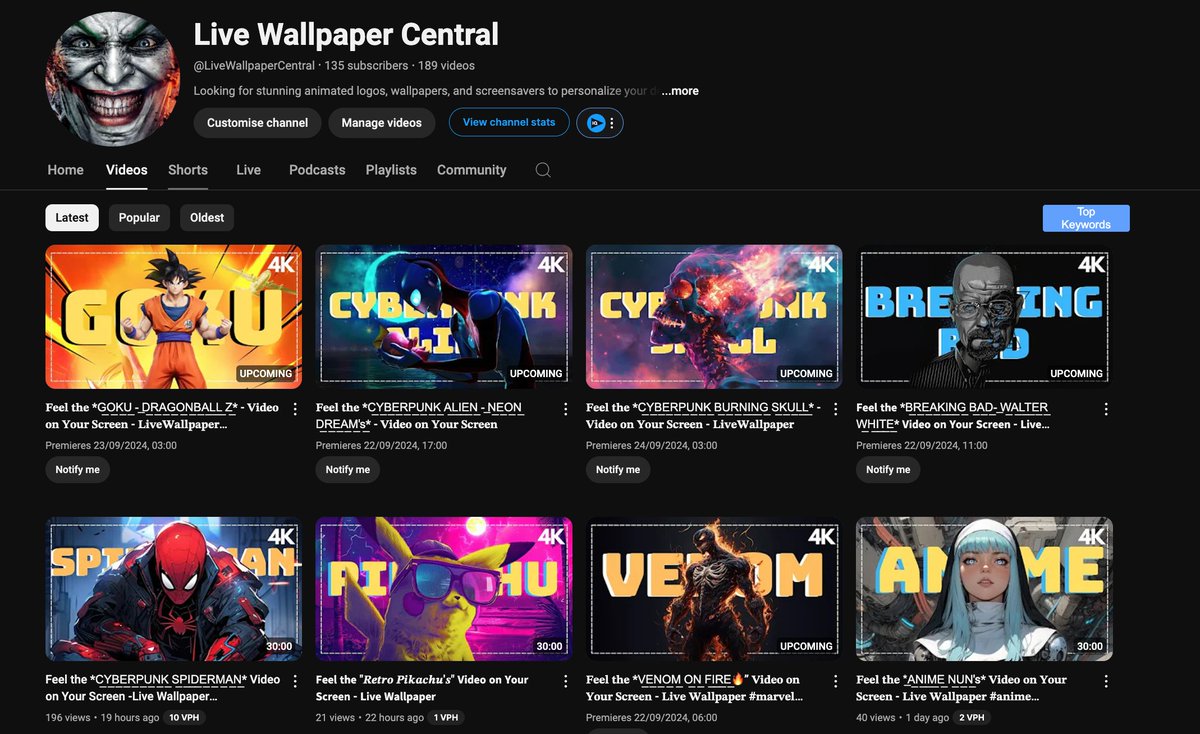Open the Cyberpunk Burning Skull thumbnail
1200x734 pixels.
pos(714,317)
